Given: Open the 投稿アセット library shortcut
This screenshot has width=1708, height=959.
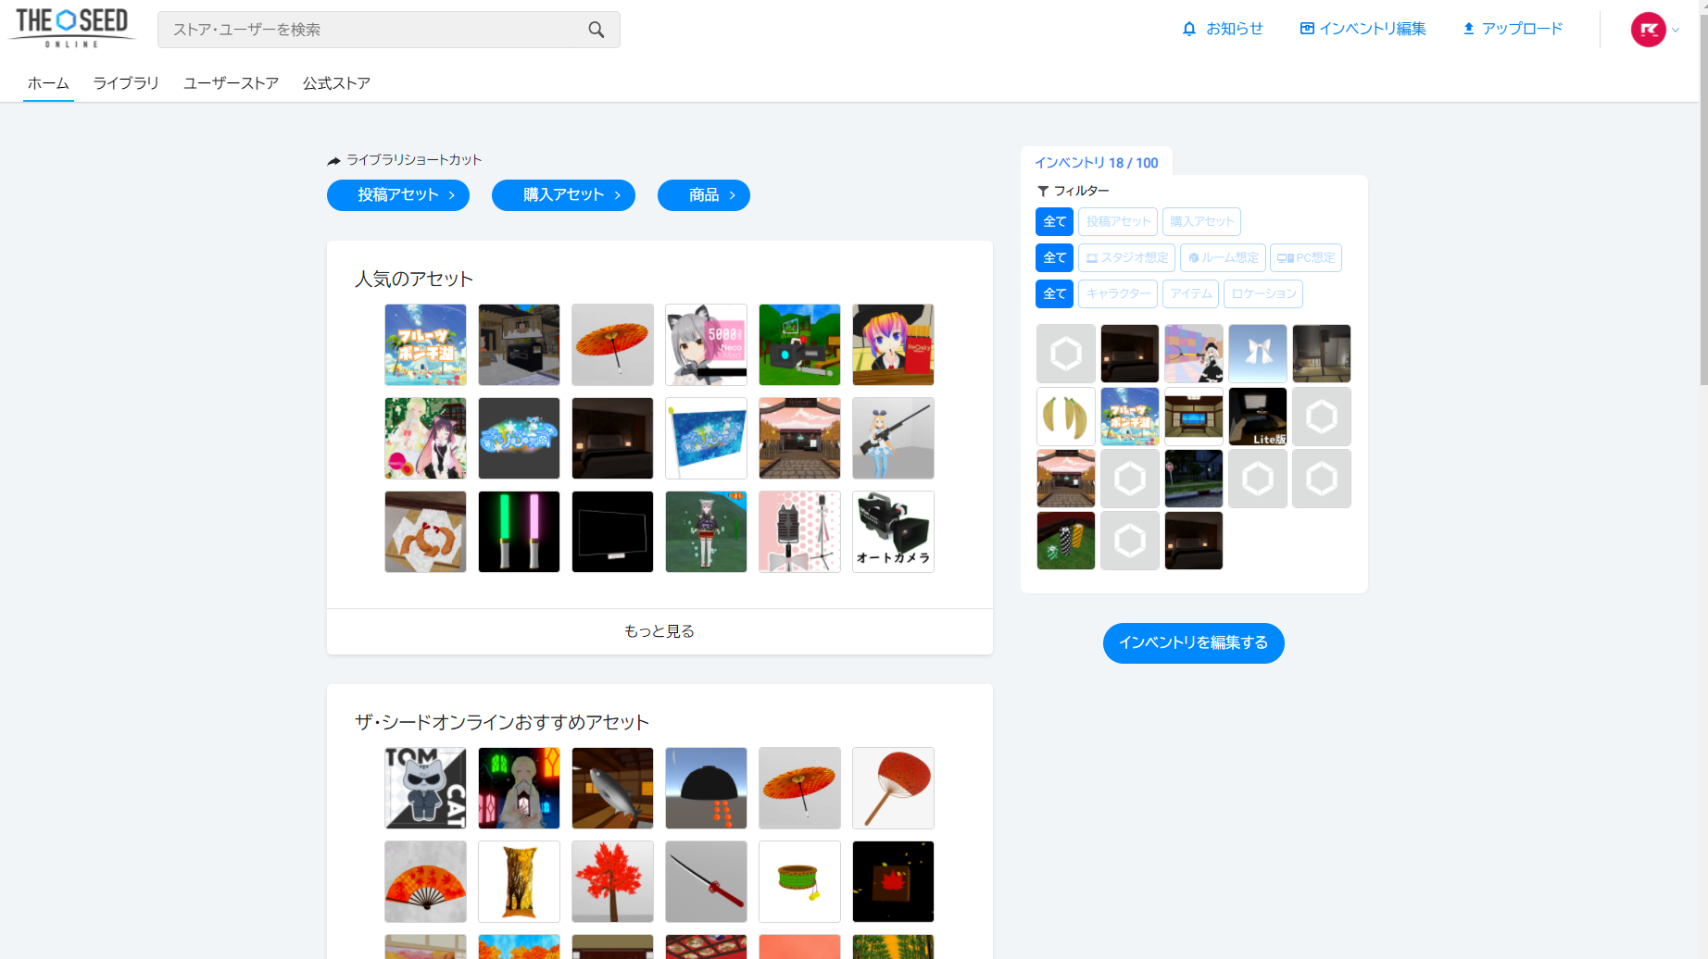Looking at the screenshot, I should pos(398,195).
